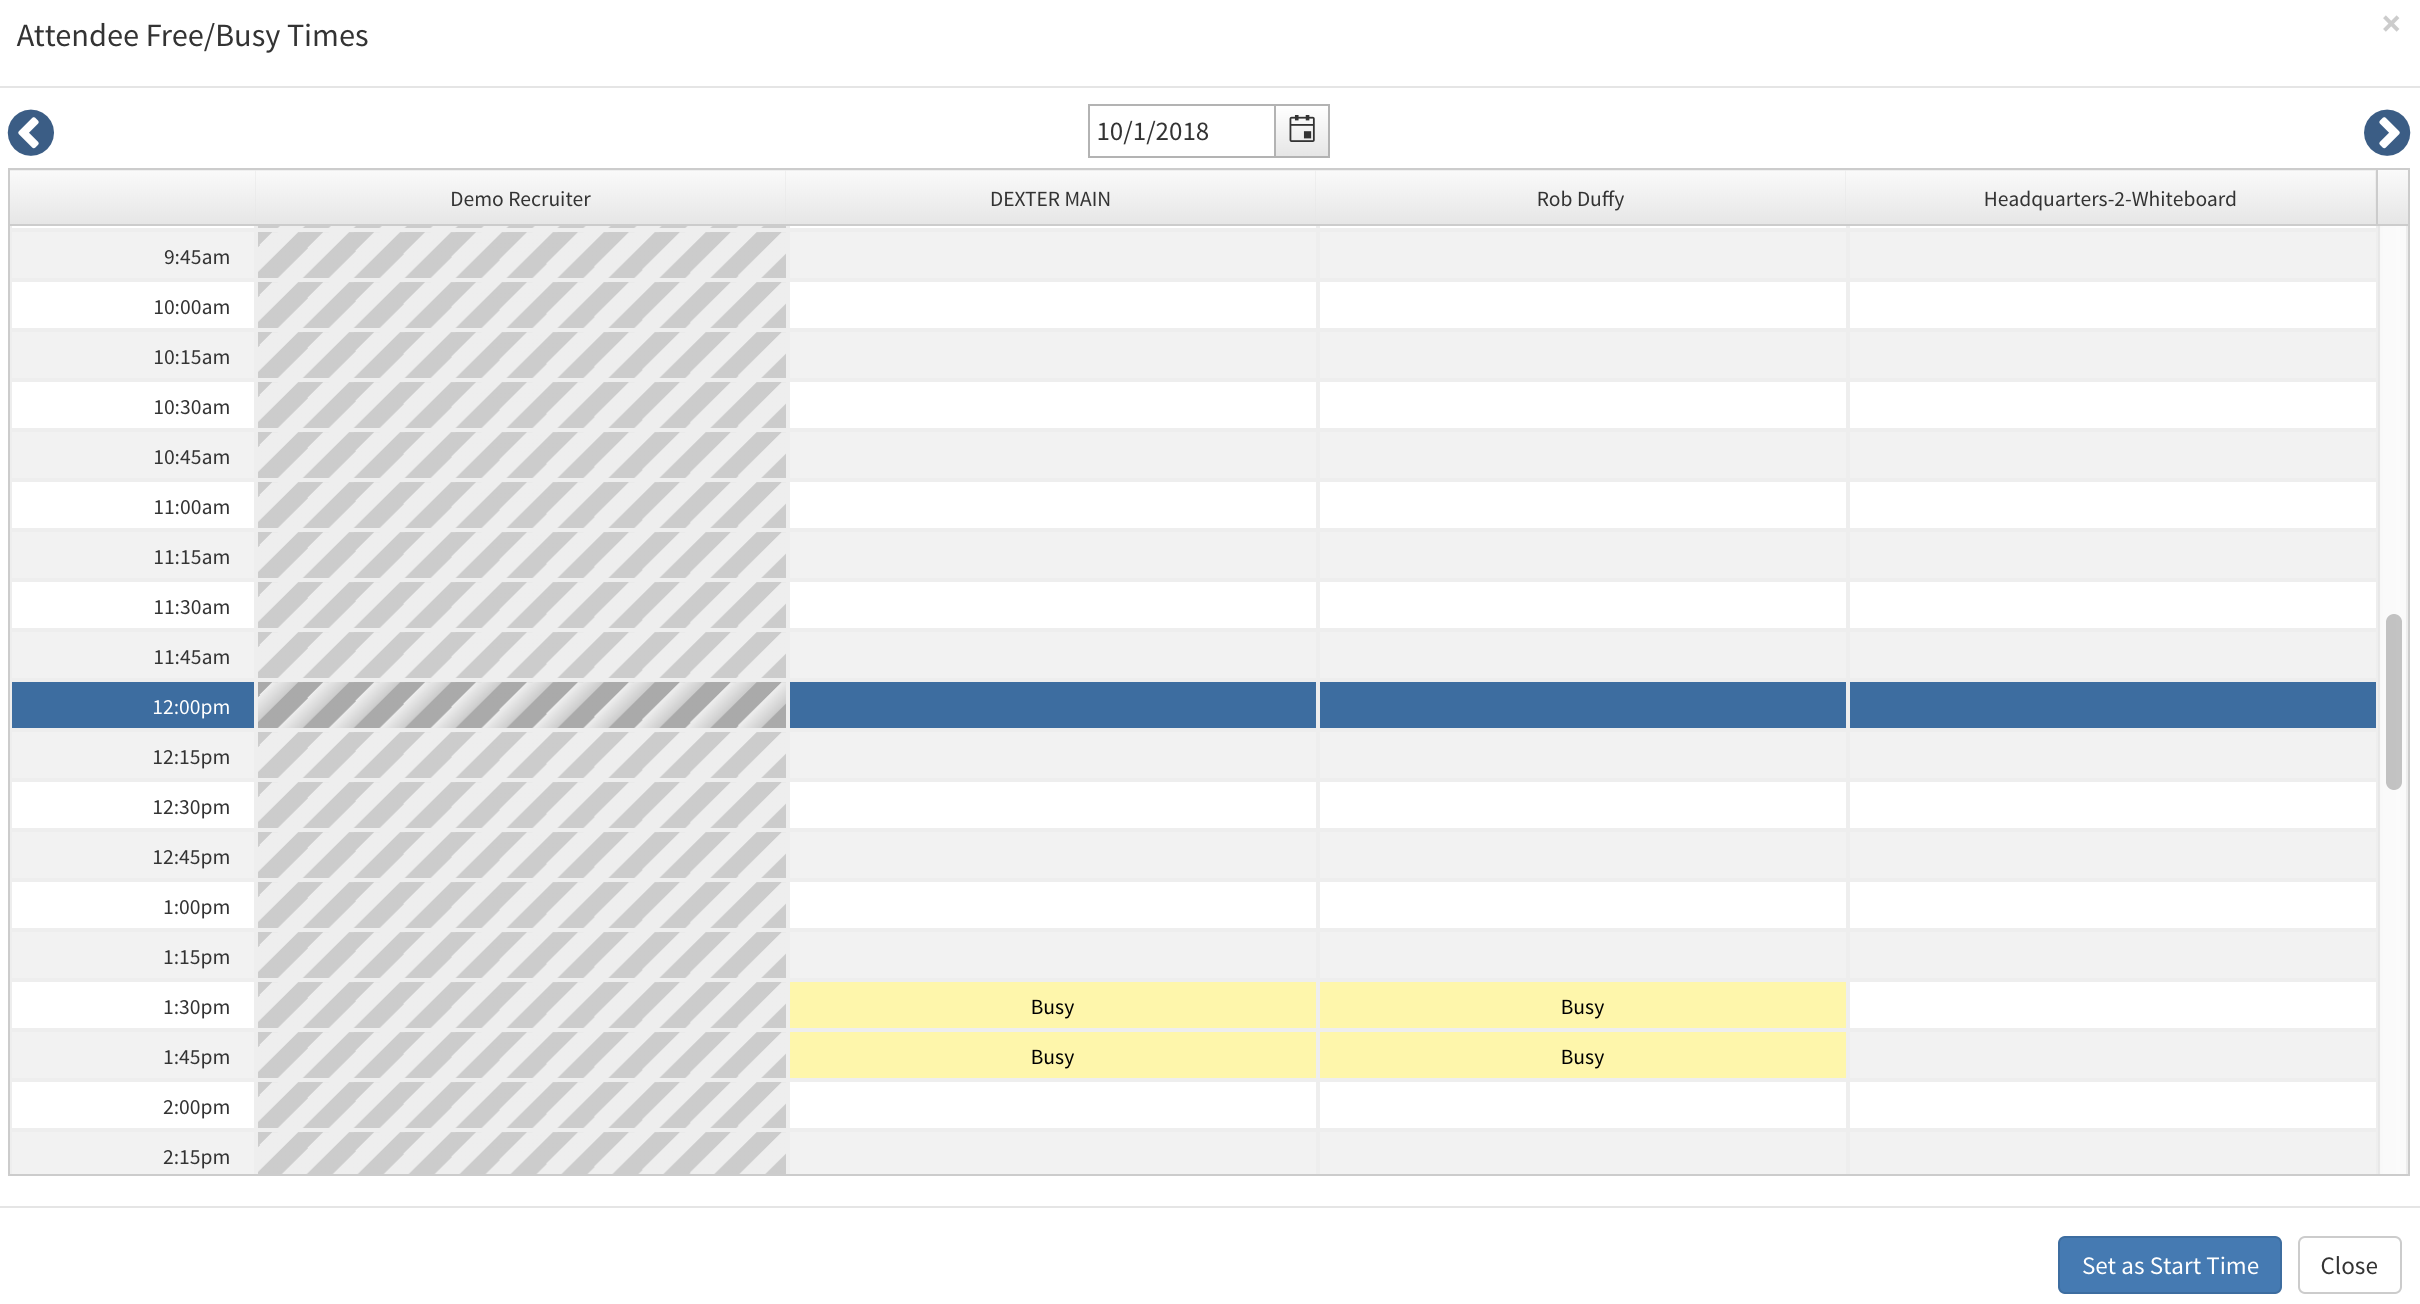Click Headquarters-2-Whiteboard column header

2110,198
